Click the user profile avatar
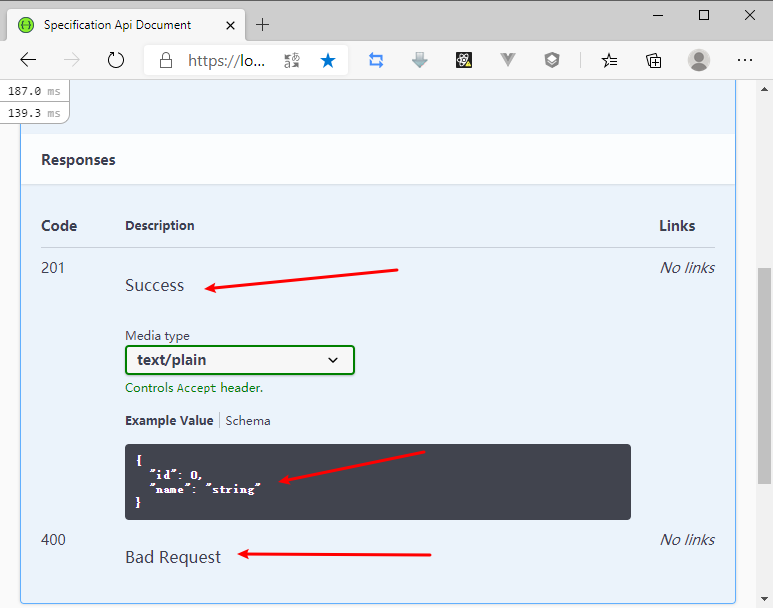This screenshot has height=608, width=773. coord(699,60)
